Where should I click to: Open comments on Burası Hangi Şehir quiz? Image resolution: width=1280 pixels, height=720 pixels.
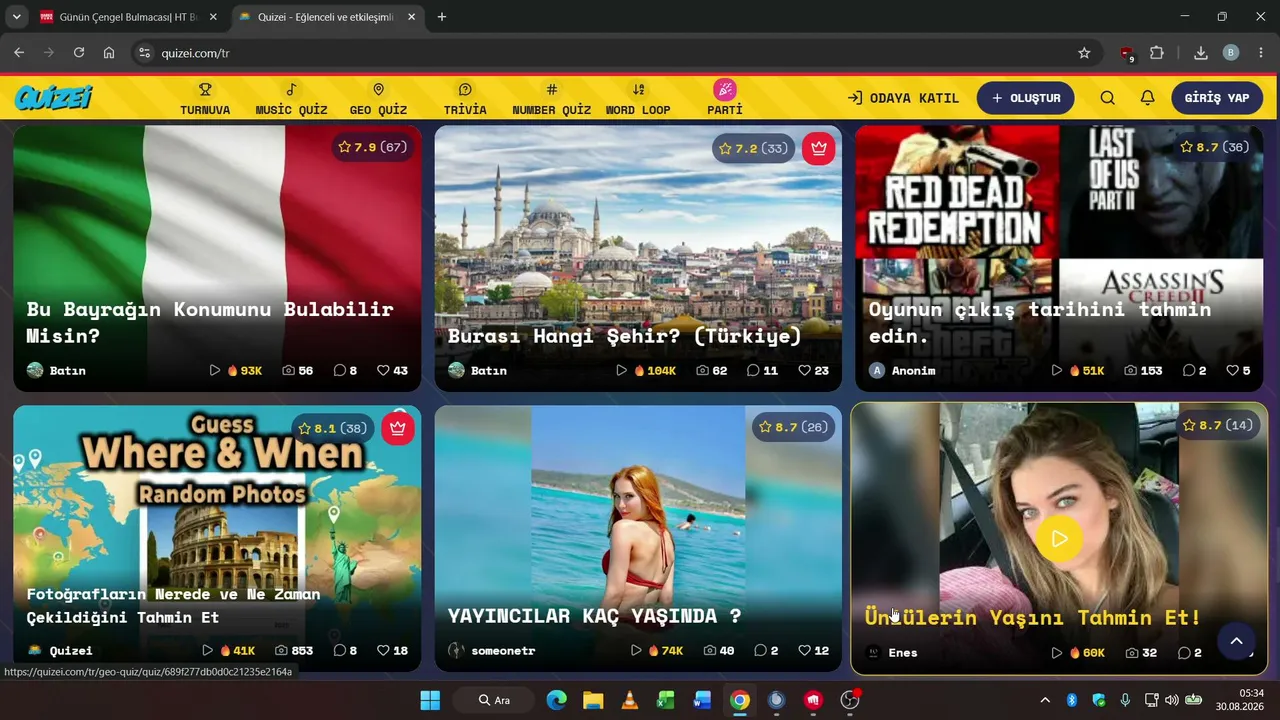coord(762,370)
